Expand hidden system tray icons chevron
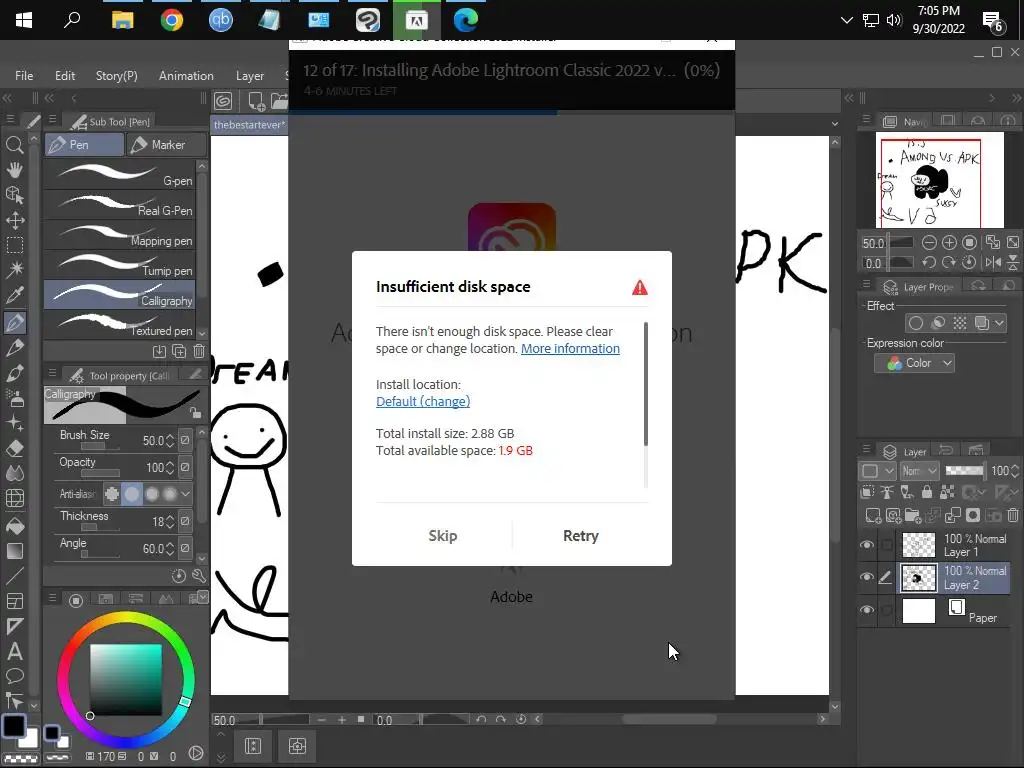 pos(847,20)
